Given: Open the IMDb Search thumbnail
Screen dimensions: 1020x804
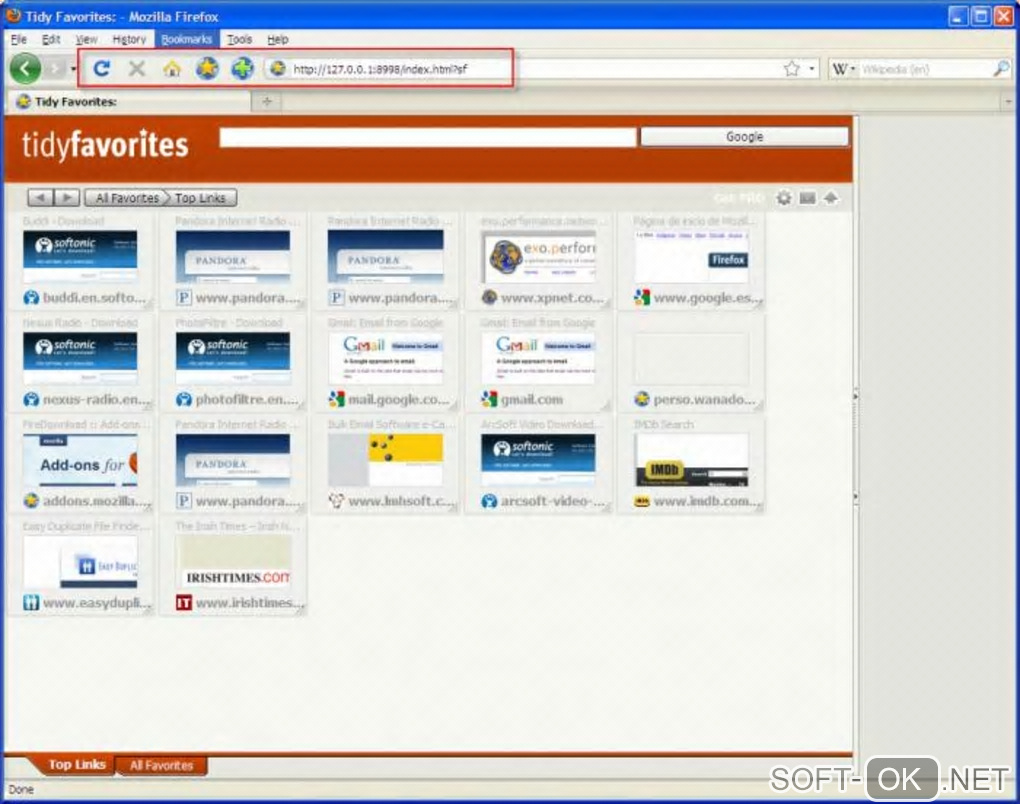Looking at the screenshot, I should pyautogui.click(x=691, y=461).
